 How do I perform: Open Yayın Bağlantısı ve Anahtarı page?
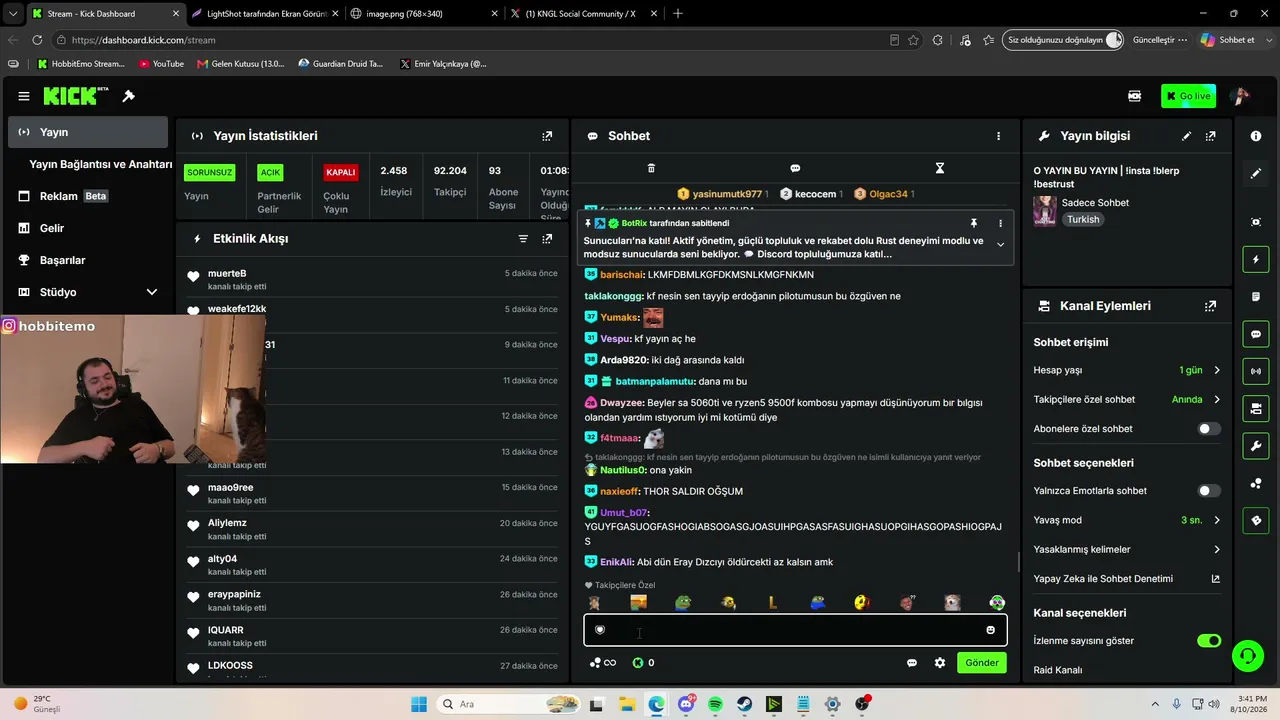coord(101,164)
